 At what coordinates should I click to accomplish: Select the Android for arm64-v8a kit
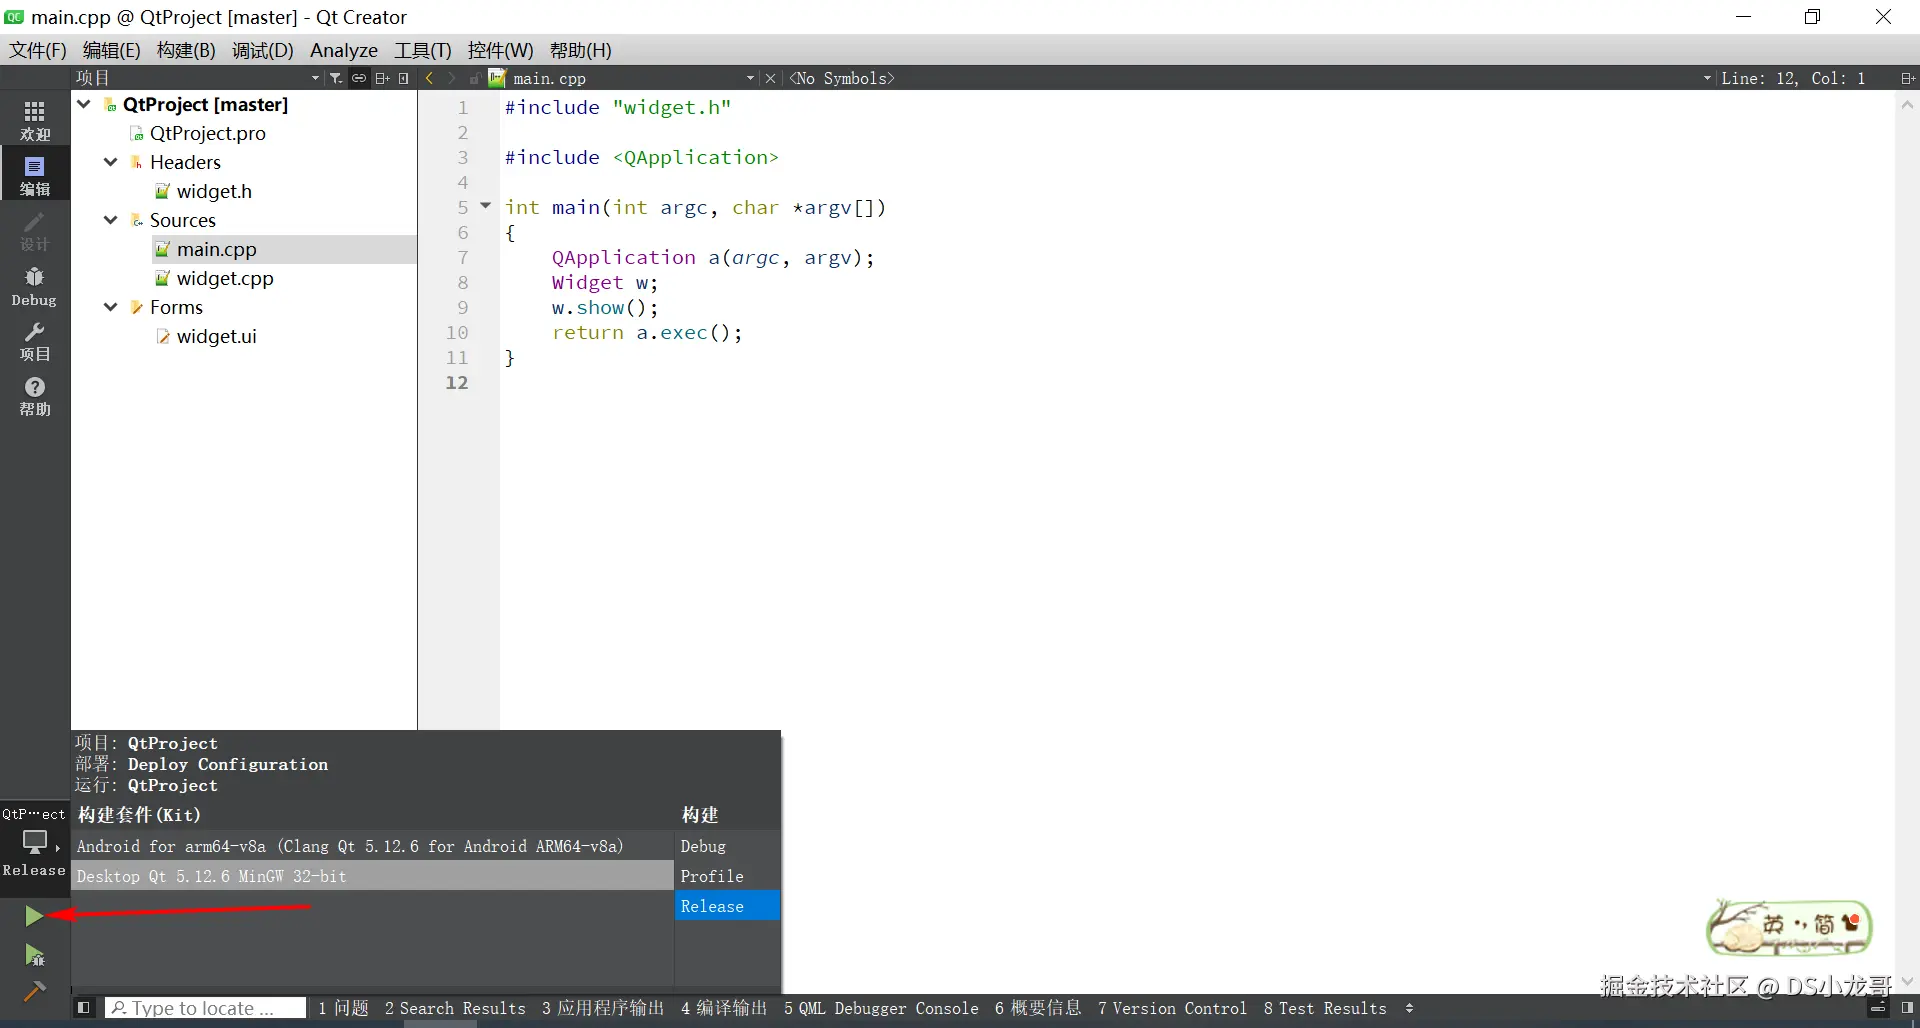373,846
